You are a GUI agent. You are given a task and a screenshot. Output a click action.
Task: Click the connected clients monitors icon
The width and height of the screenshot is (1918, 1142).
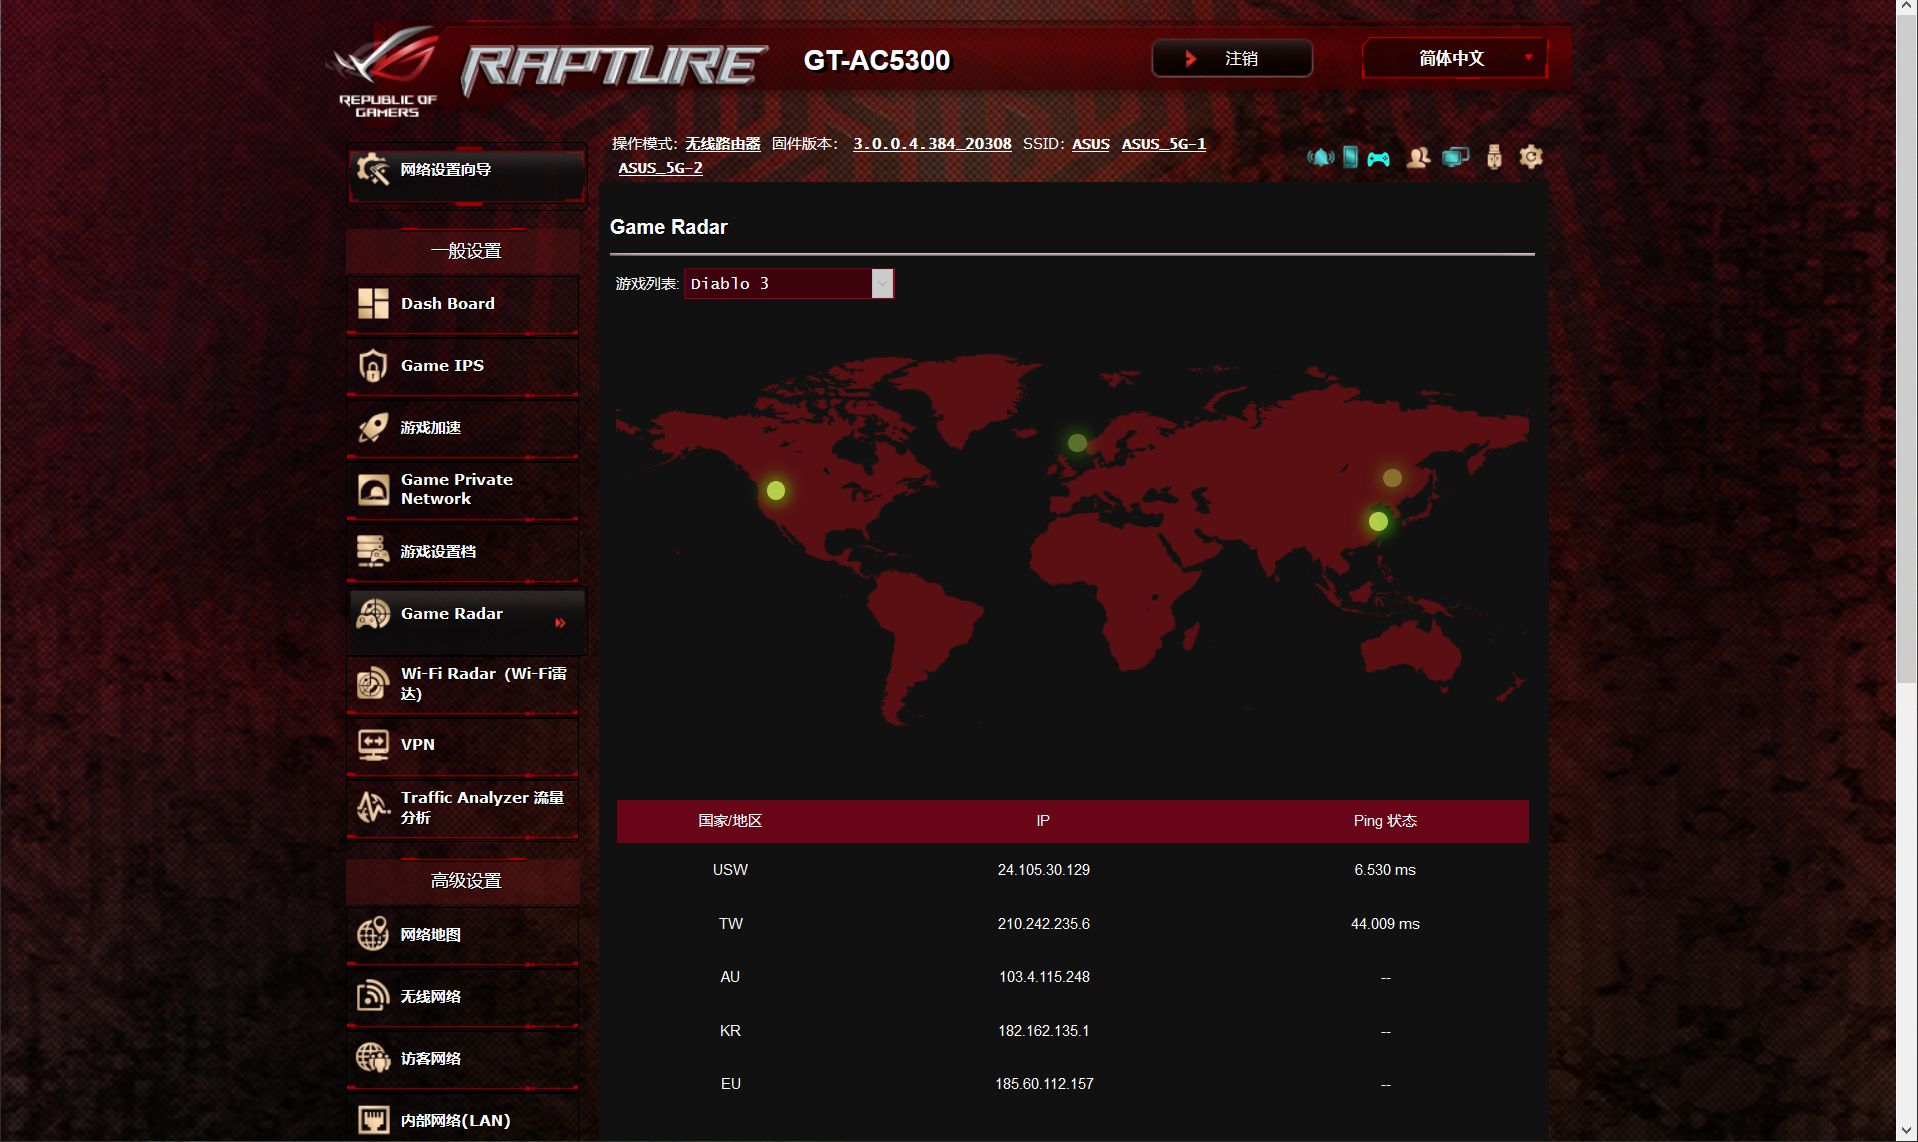[1455, 157]
